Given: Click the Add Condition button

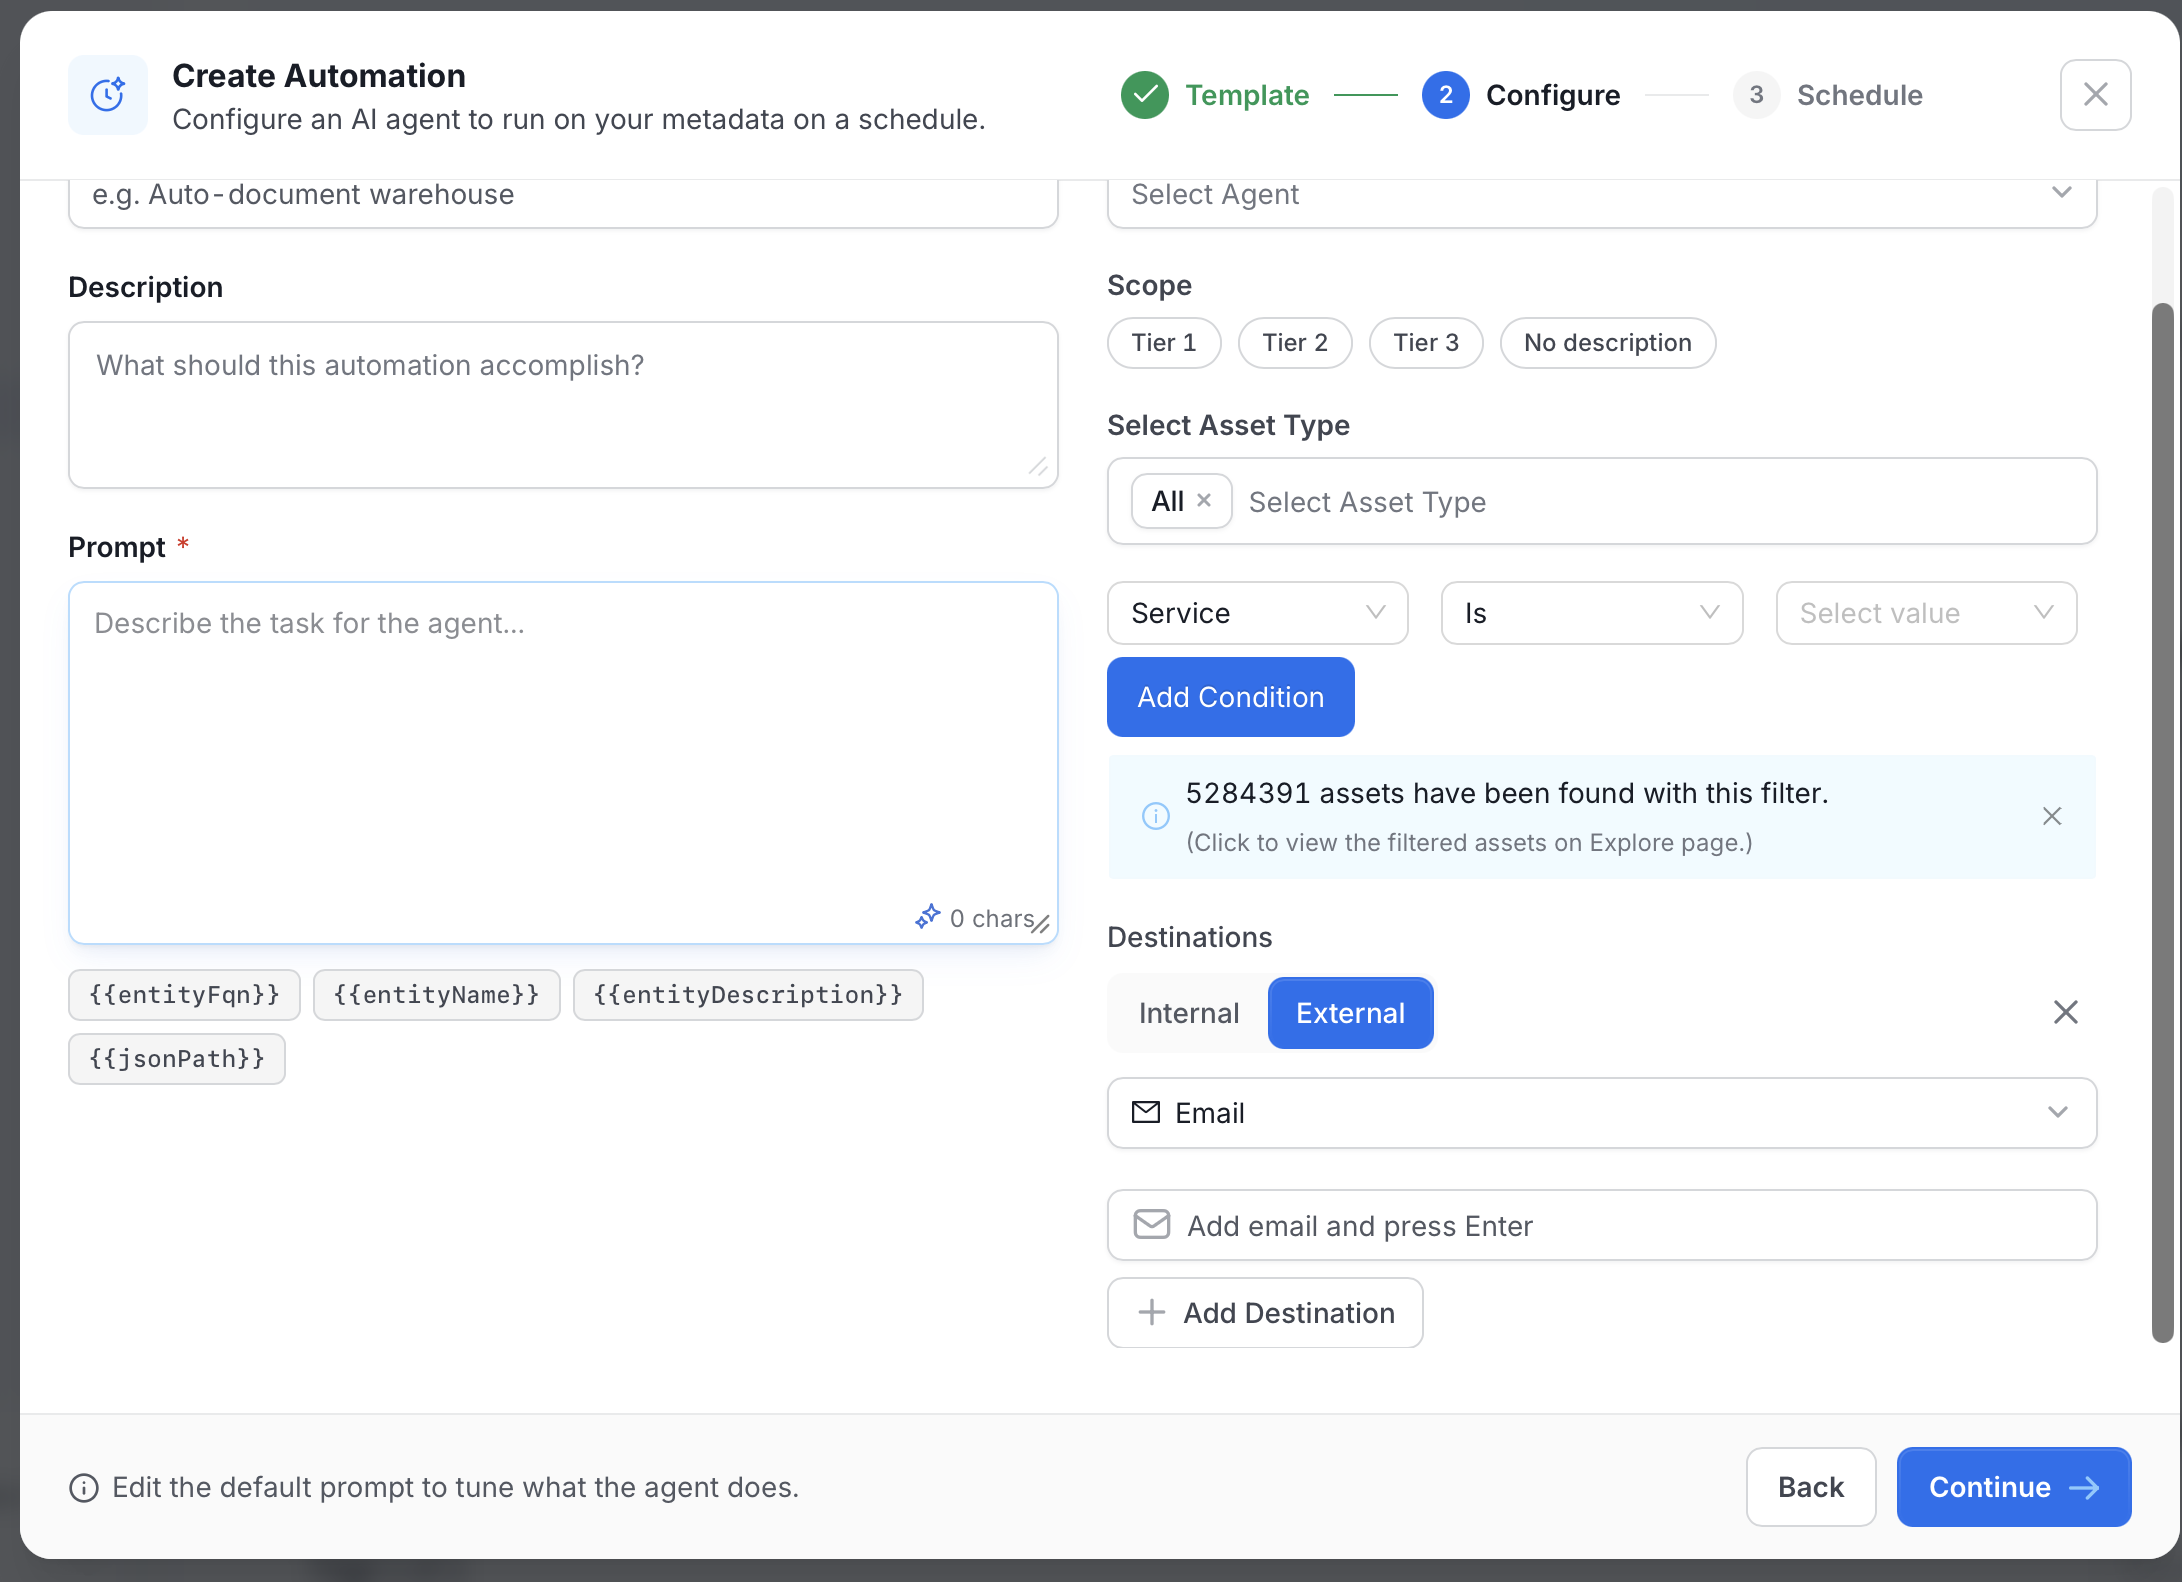Looking at the screenshot, I should tap(1231, 697).
